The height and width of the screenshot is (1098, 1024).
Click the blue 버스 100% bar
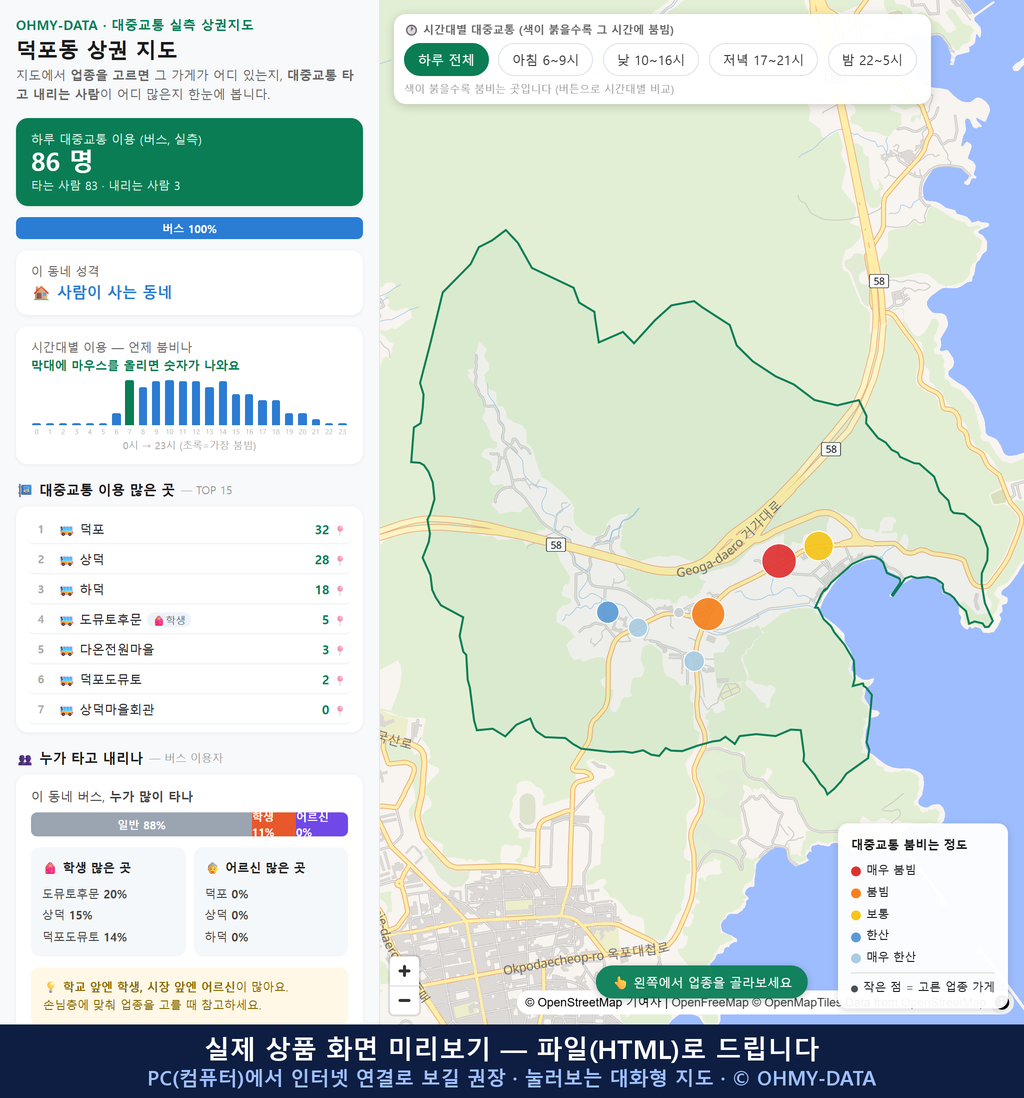coord(189,229)
